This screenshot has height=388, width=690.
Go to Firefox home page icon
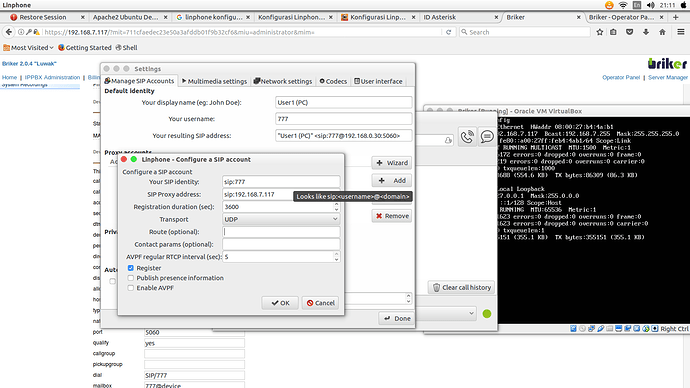click(662, 32)
